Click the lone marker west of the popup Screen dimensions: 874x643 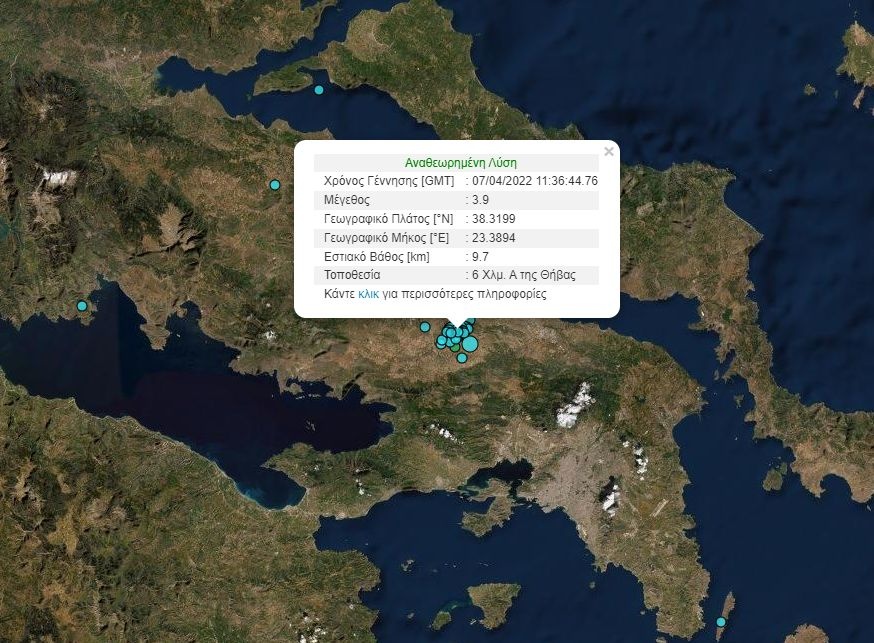[x=275, y=184]
